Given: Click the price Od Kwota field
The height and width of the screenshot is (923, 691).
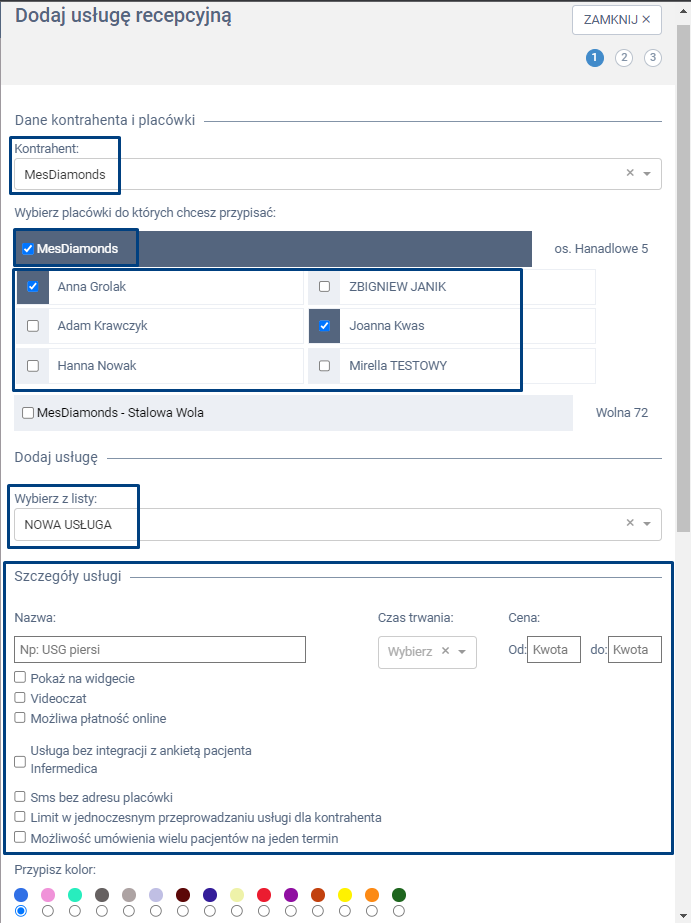Looking at the screenshot, I should 554,650.
